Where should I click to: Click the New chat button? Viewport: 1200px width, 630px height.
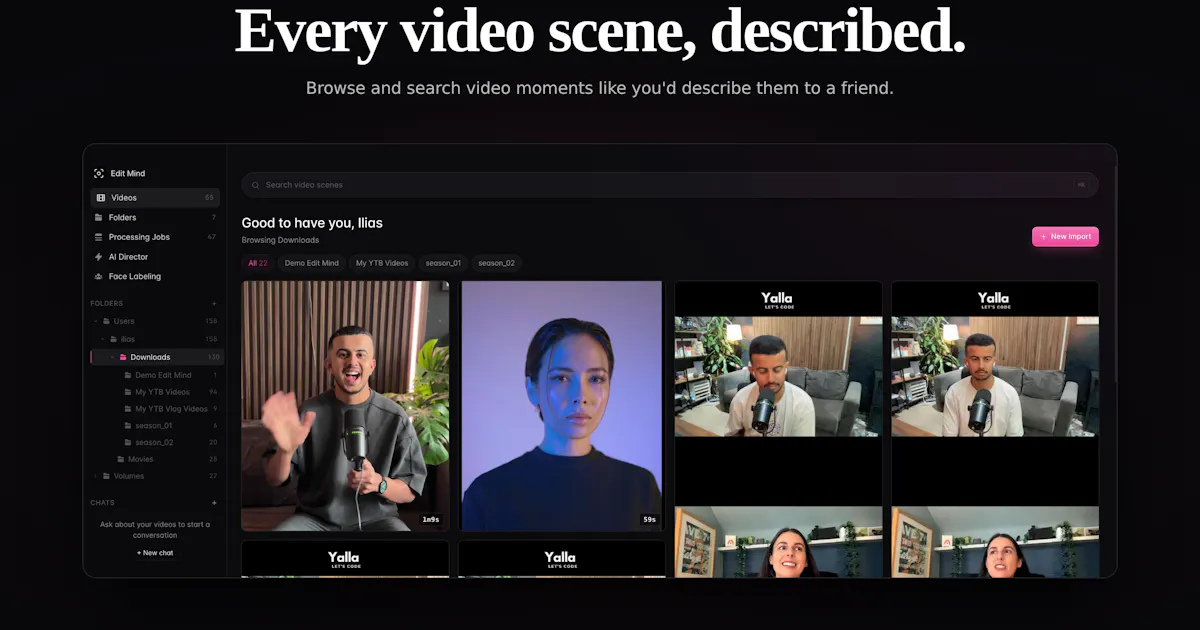click(x=155, y=553)
